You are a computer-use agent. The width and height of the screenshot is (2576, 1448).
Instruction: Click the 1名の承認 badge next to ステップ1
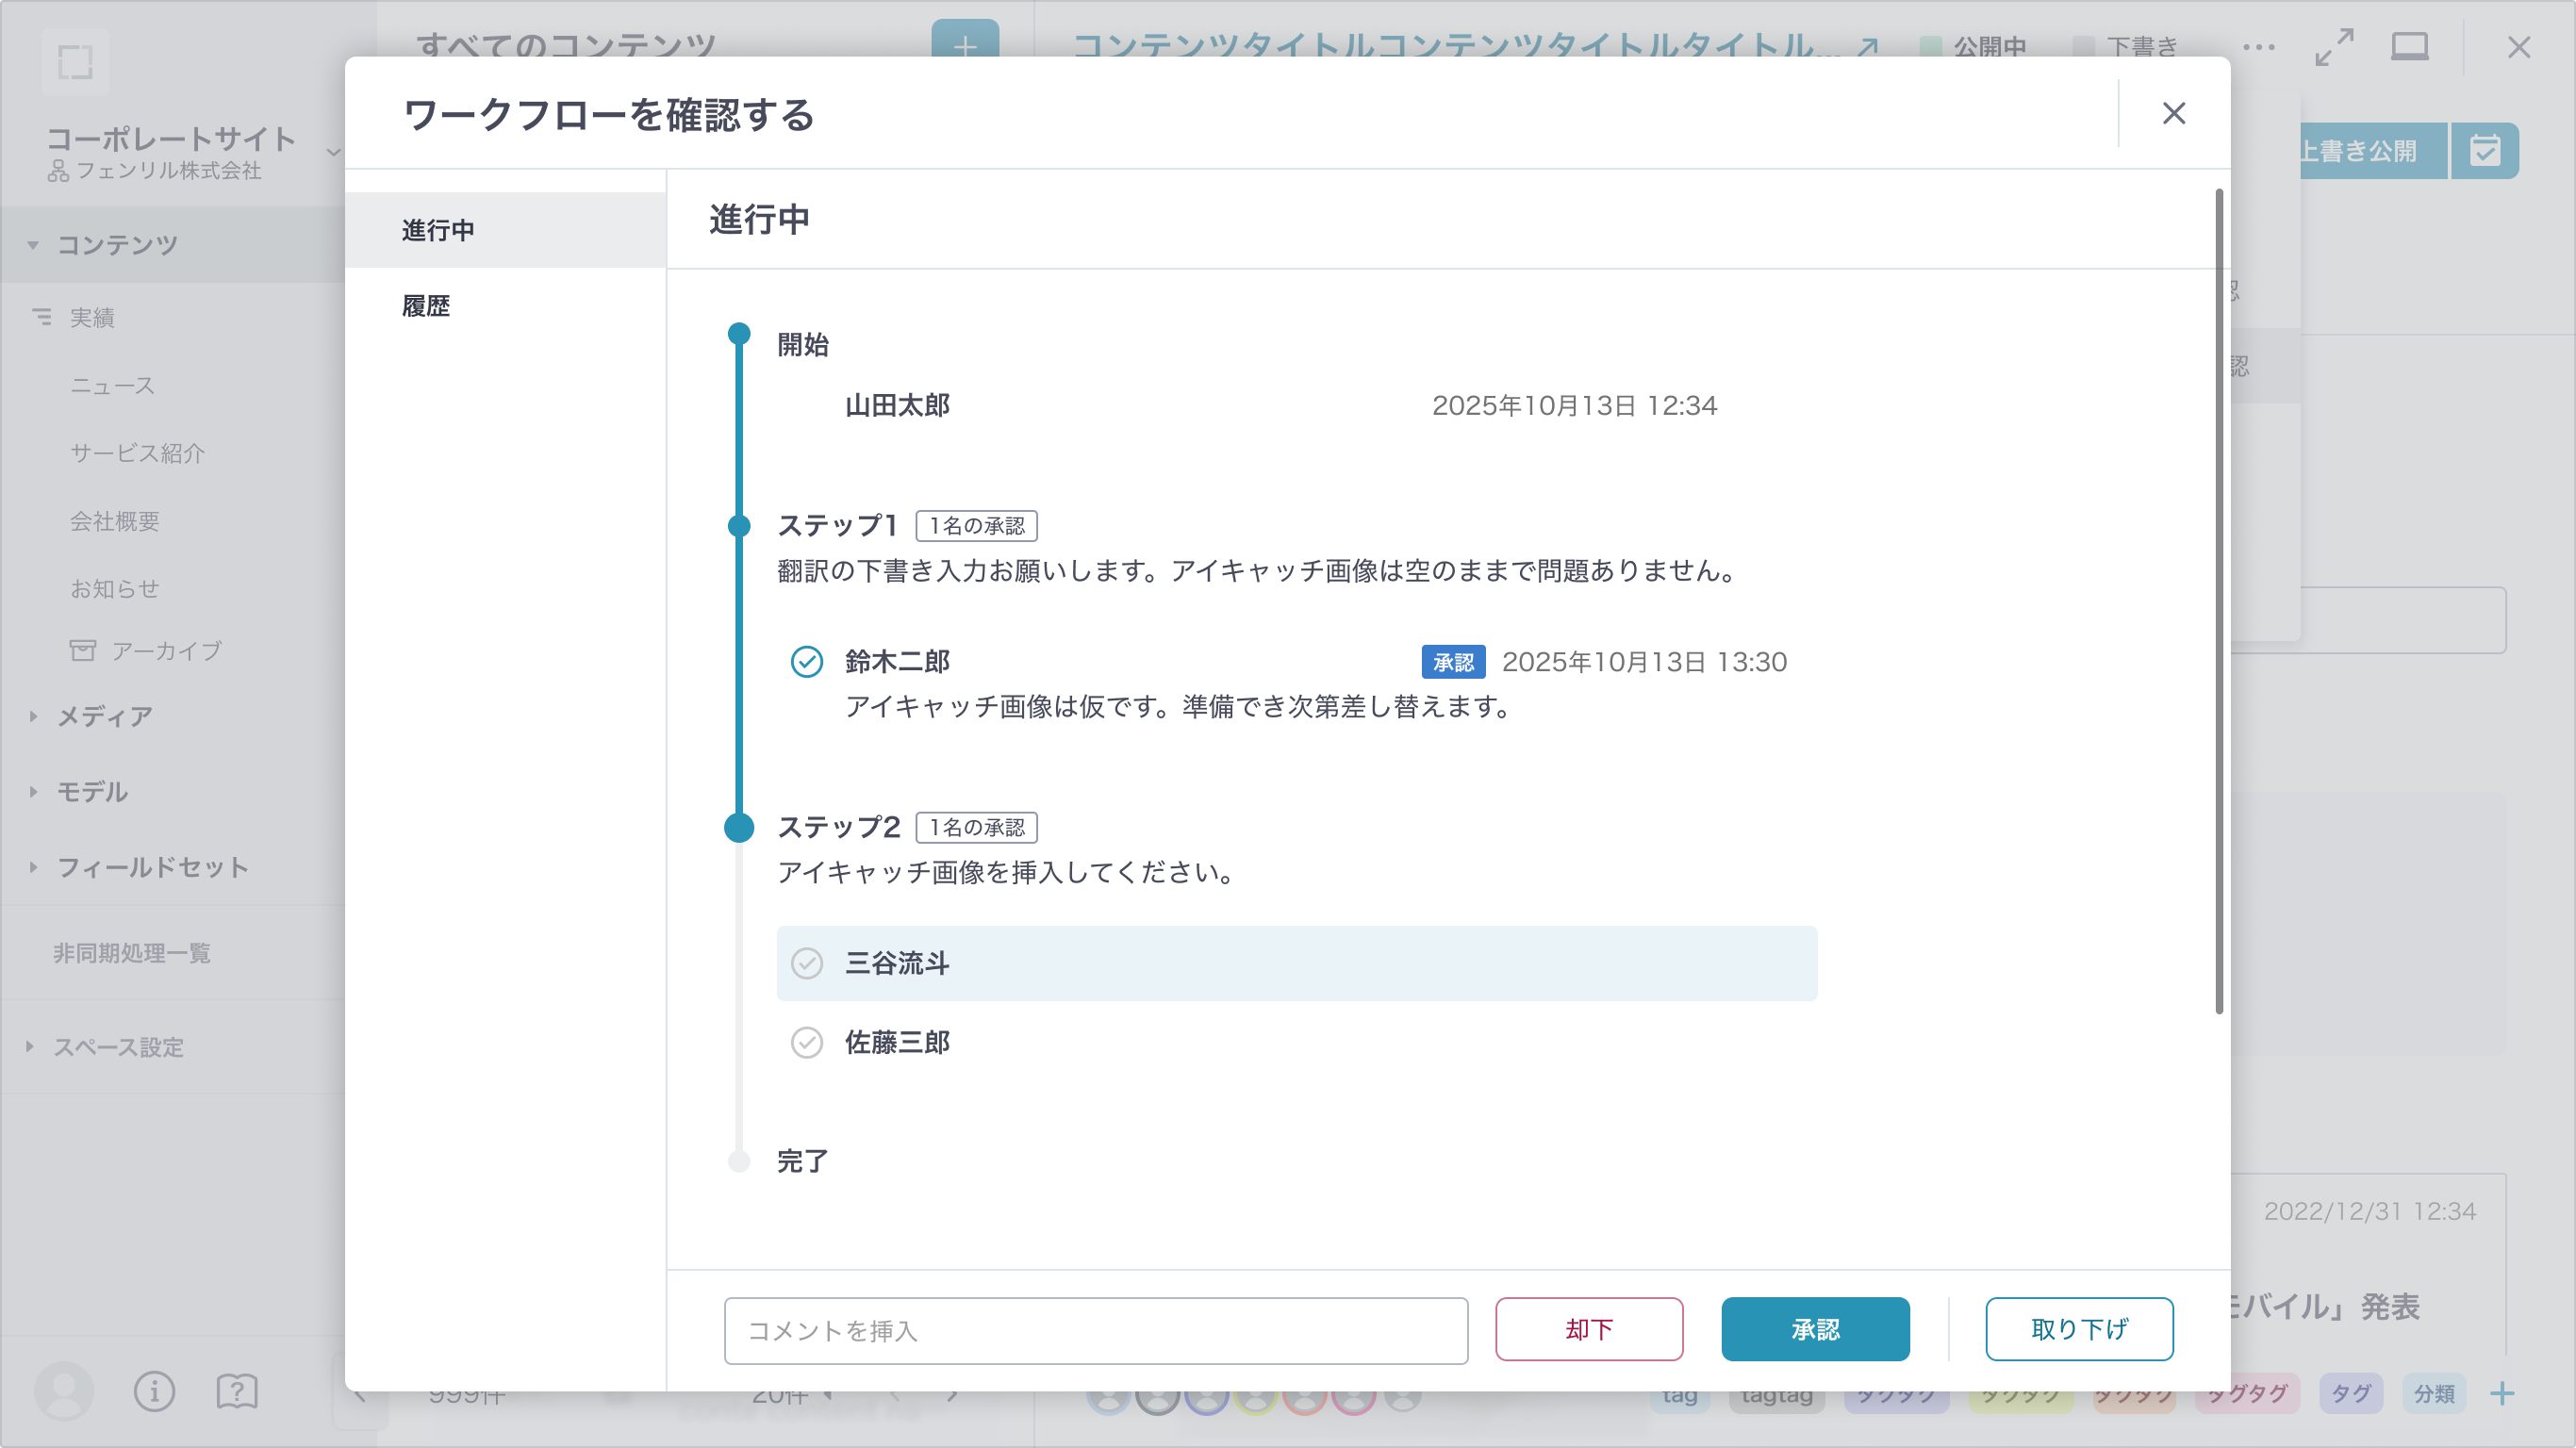click(x=976, y=526)
